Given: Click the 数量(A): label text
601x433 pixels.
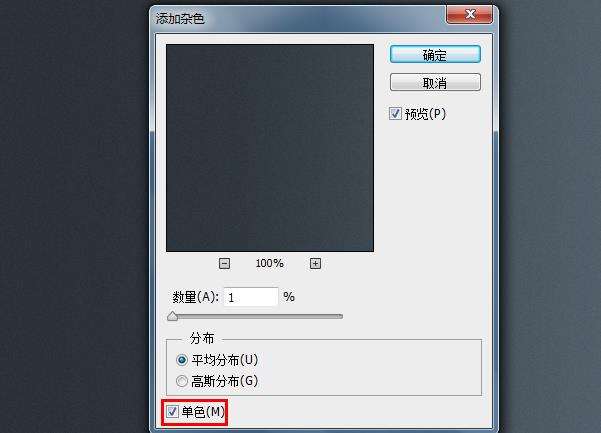Looking at the screenshot, I should 195,297.
